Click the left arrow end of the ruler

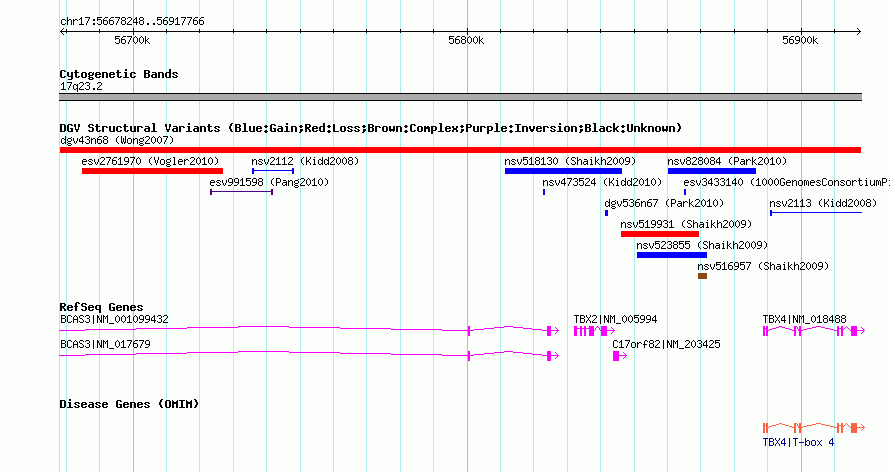pyautogui.click(x=63, y=31)
